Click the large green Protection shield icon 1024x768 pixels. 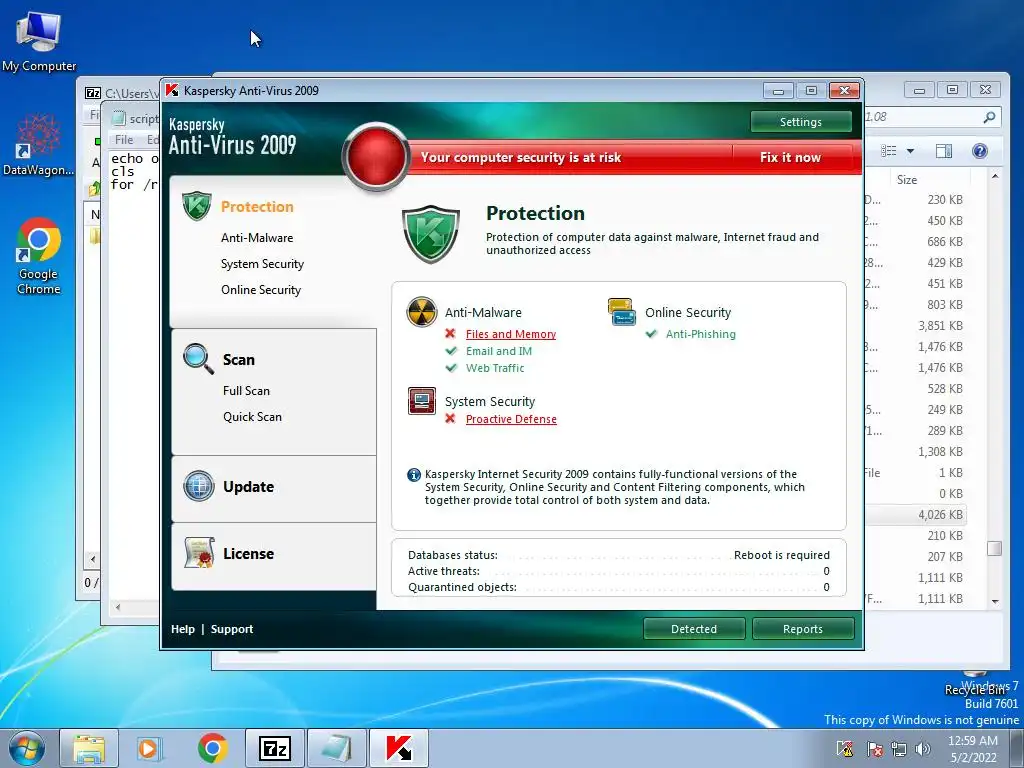point(431,234)
